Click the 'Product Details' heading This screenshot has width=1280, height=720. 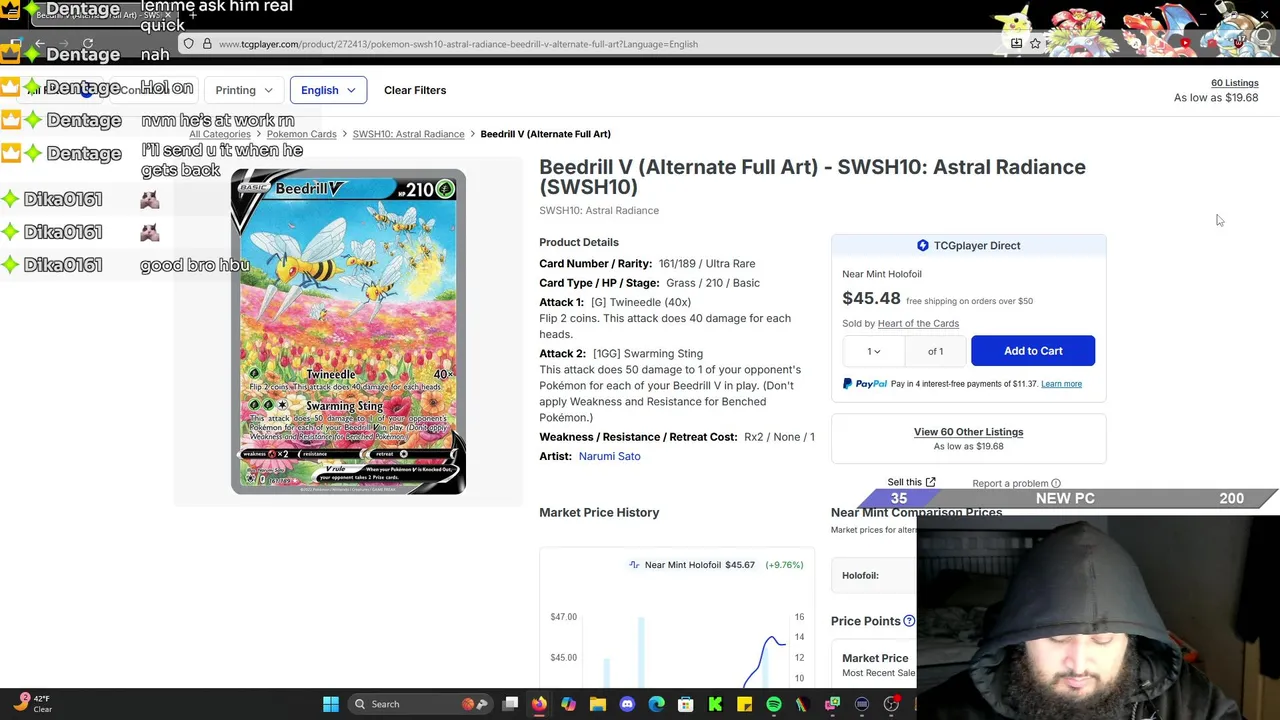(579, 242)
